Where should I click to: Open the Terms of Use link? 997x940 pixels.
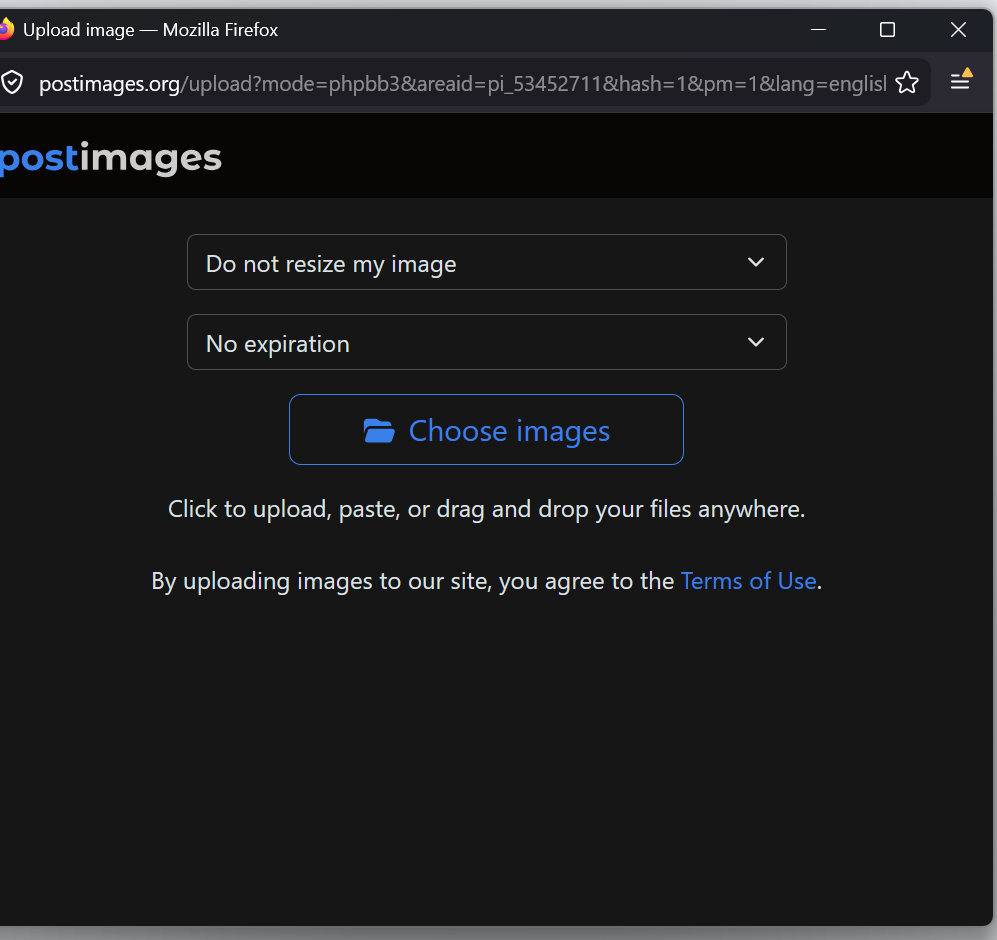pos(748,581)
